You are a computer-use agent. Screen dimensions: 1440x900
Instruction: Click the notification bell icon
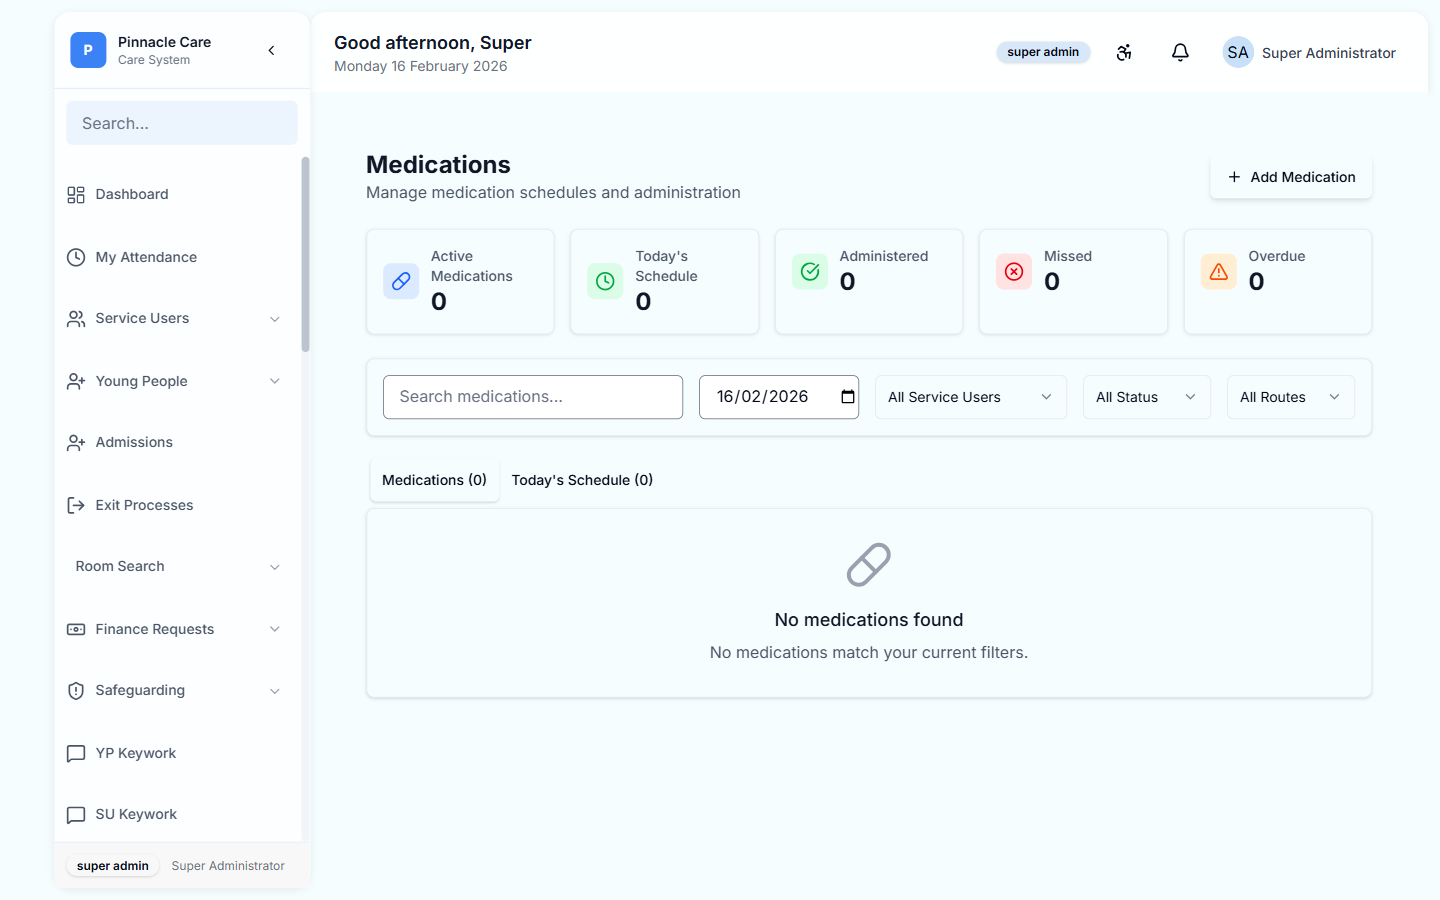click(x=1180, y=52)
